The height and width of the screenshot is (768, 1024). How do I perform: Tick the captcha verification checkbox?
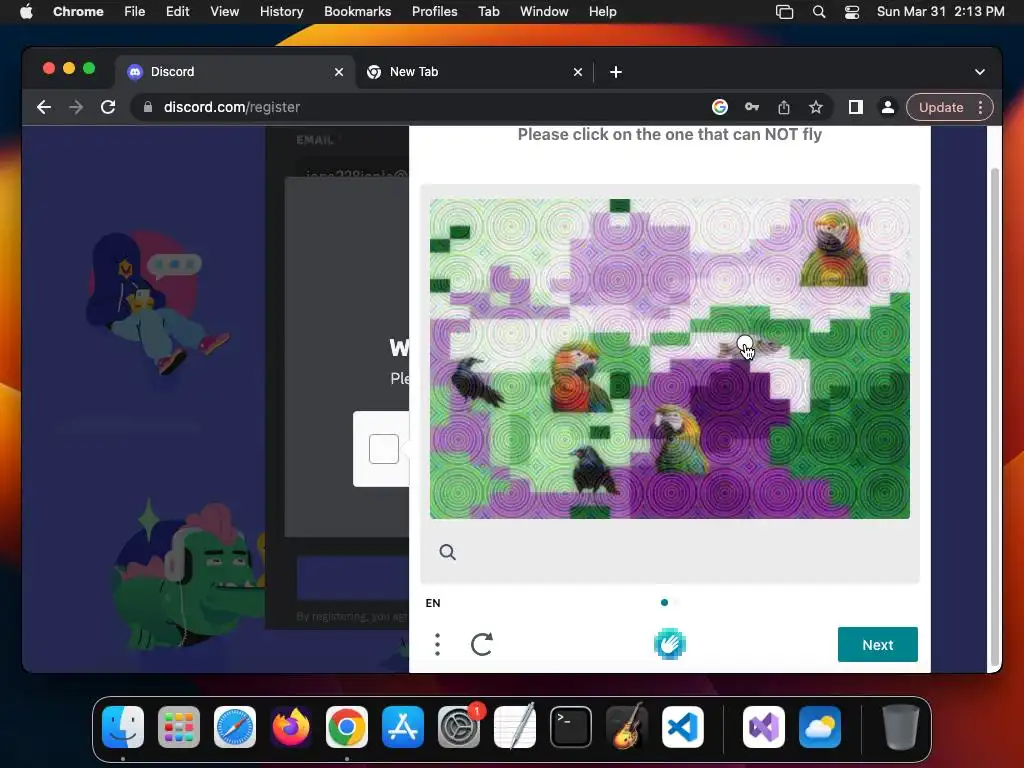click(384, 449)
